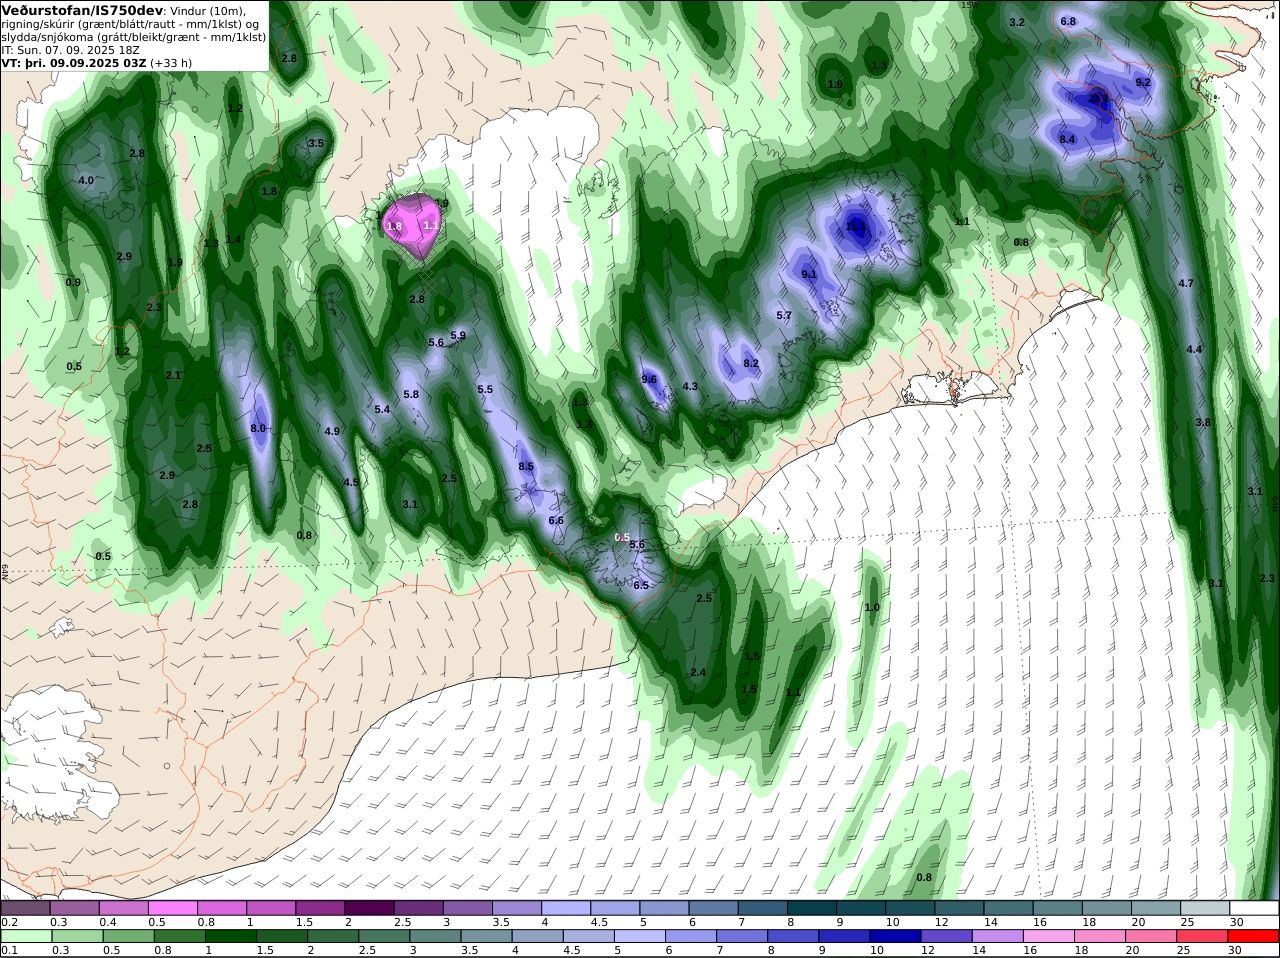This screenshot has height=958, width=1280.
Task: Click the 9.1 precipitation value on the map
Action: click(x=809, y=274)
